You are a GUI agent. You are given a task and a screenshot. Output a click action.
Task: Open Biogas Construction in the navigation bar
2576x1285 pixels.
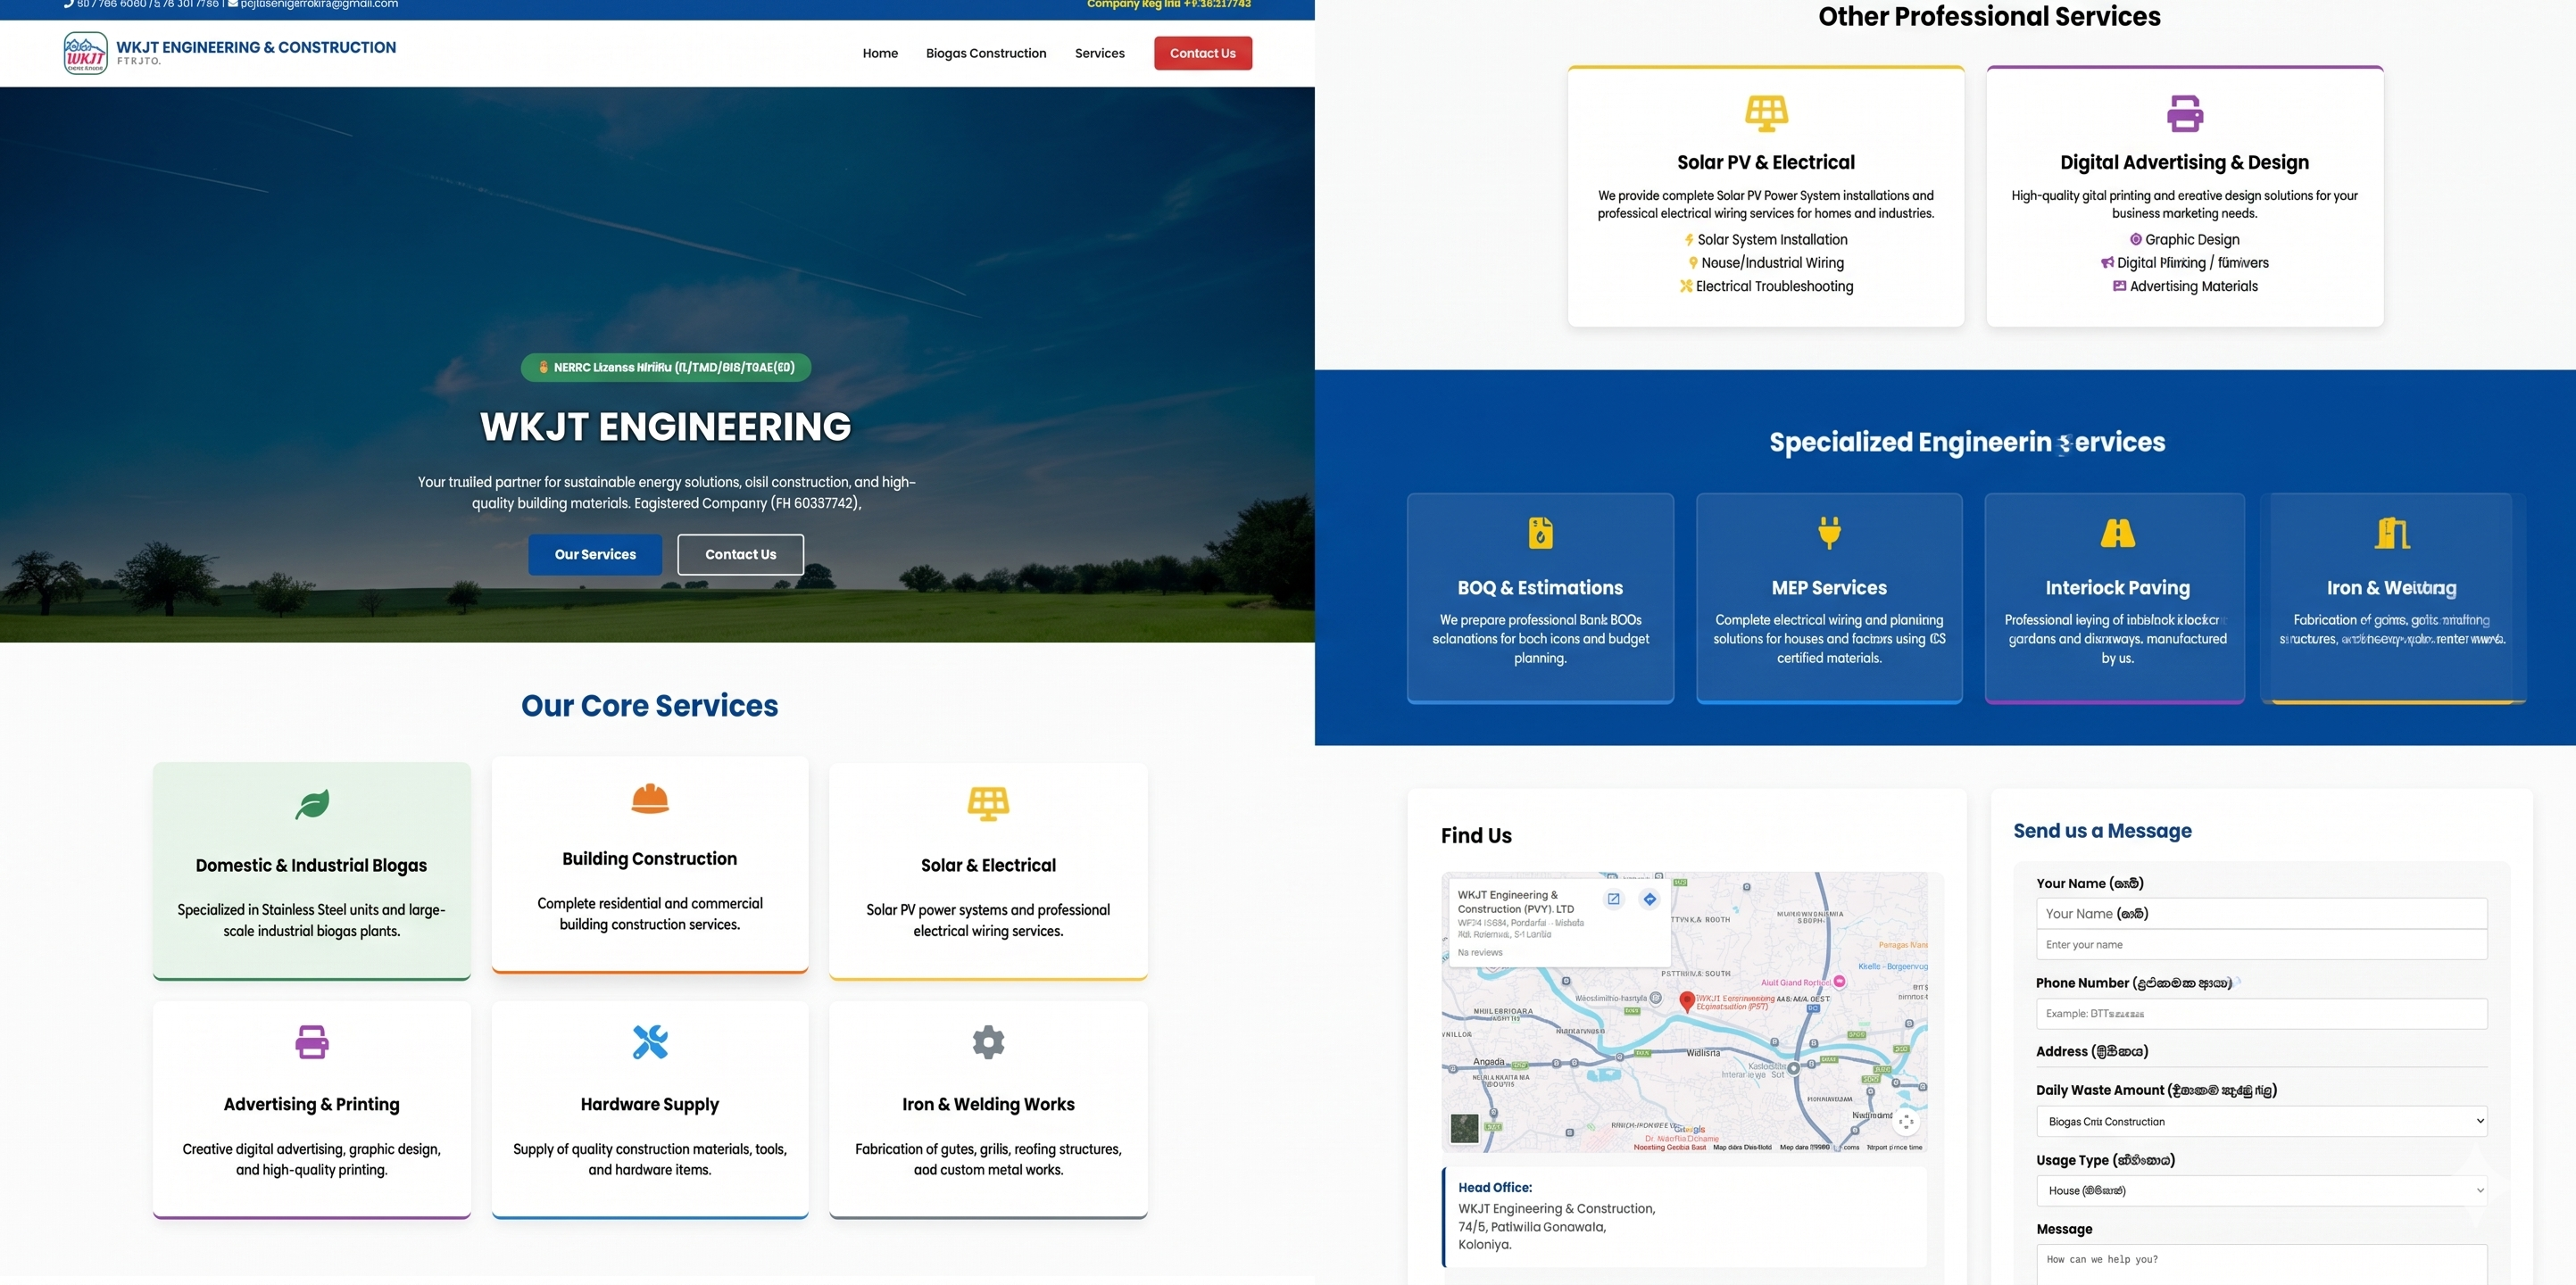[x=986, y=53]
